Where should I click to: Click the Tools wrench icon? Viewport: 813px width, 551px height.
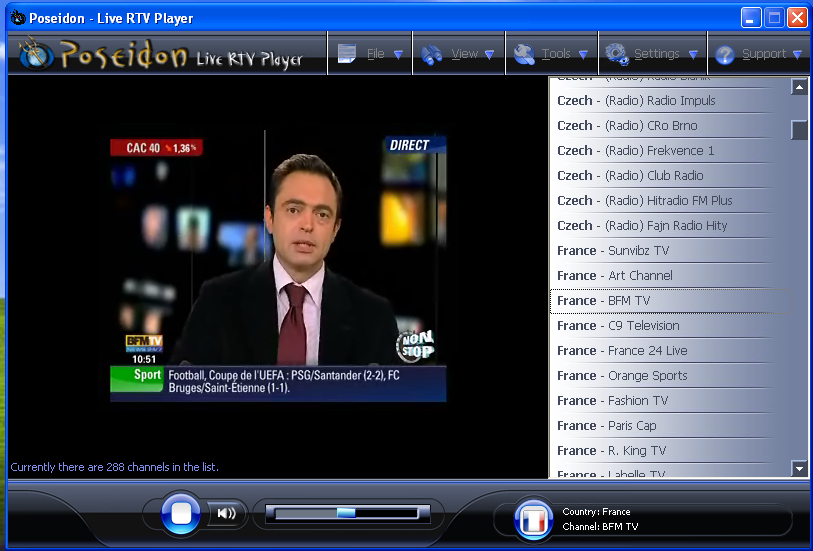[524, 54]
